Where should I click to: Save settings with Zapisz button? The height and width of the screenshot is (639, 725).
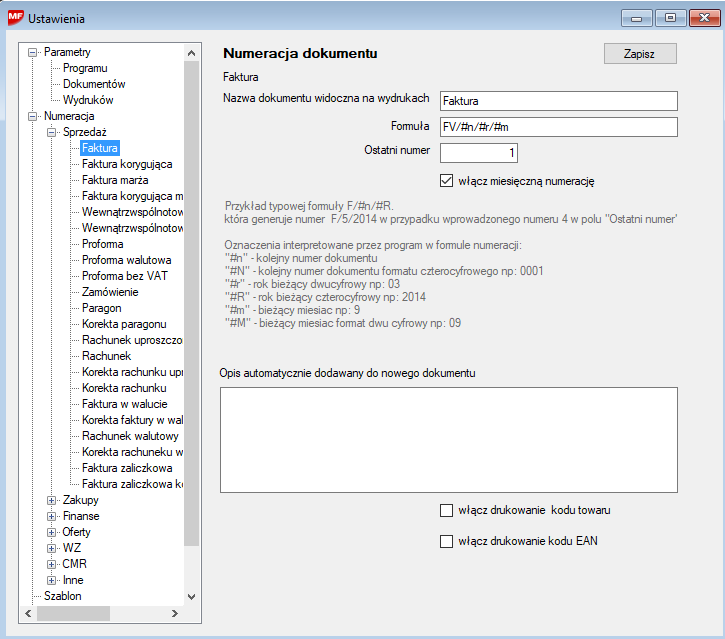point(640,54)
